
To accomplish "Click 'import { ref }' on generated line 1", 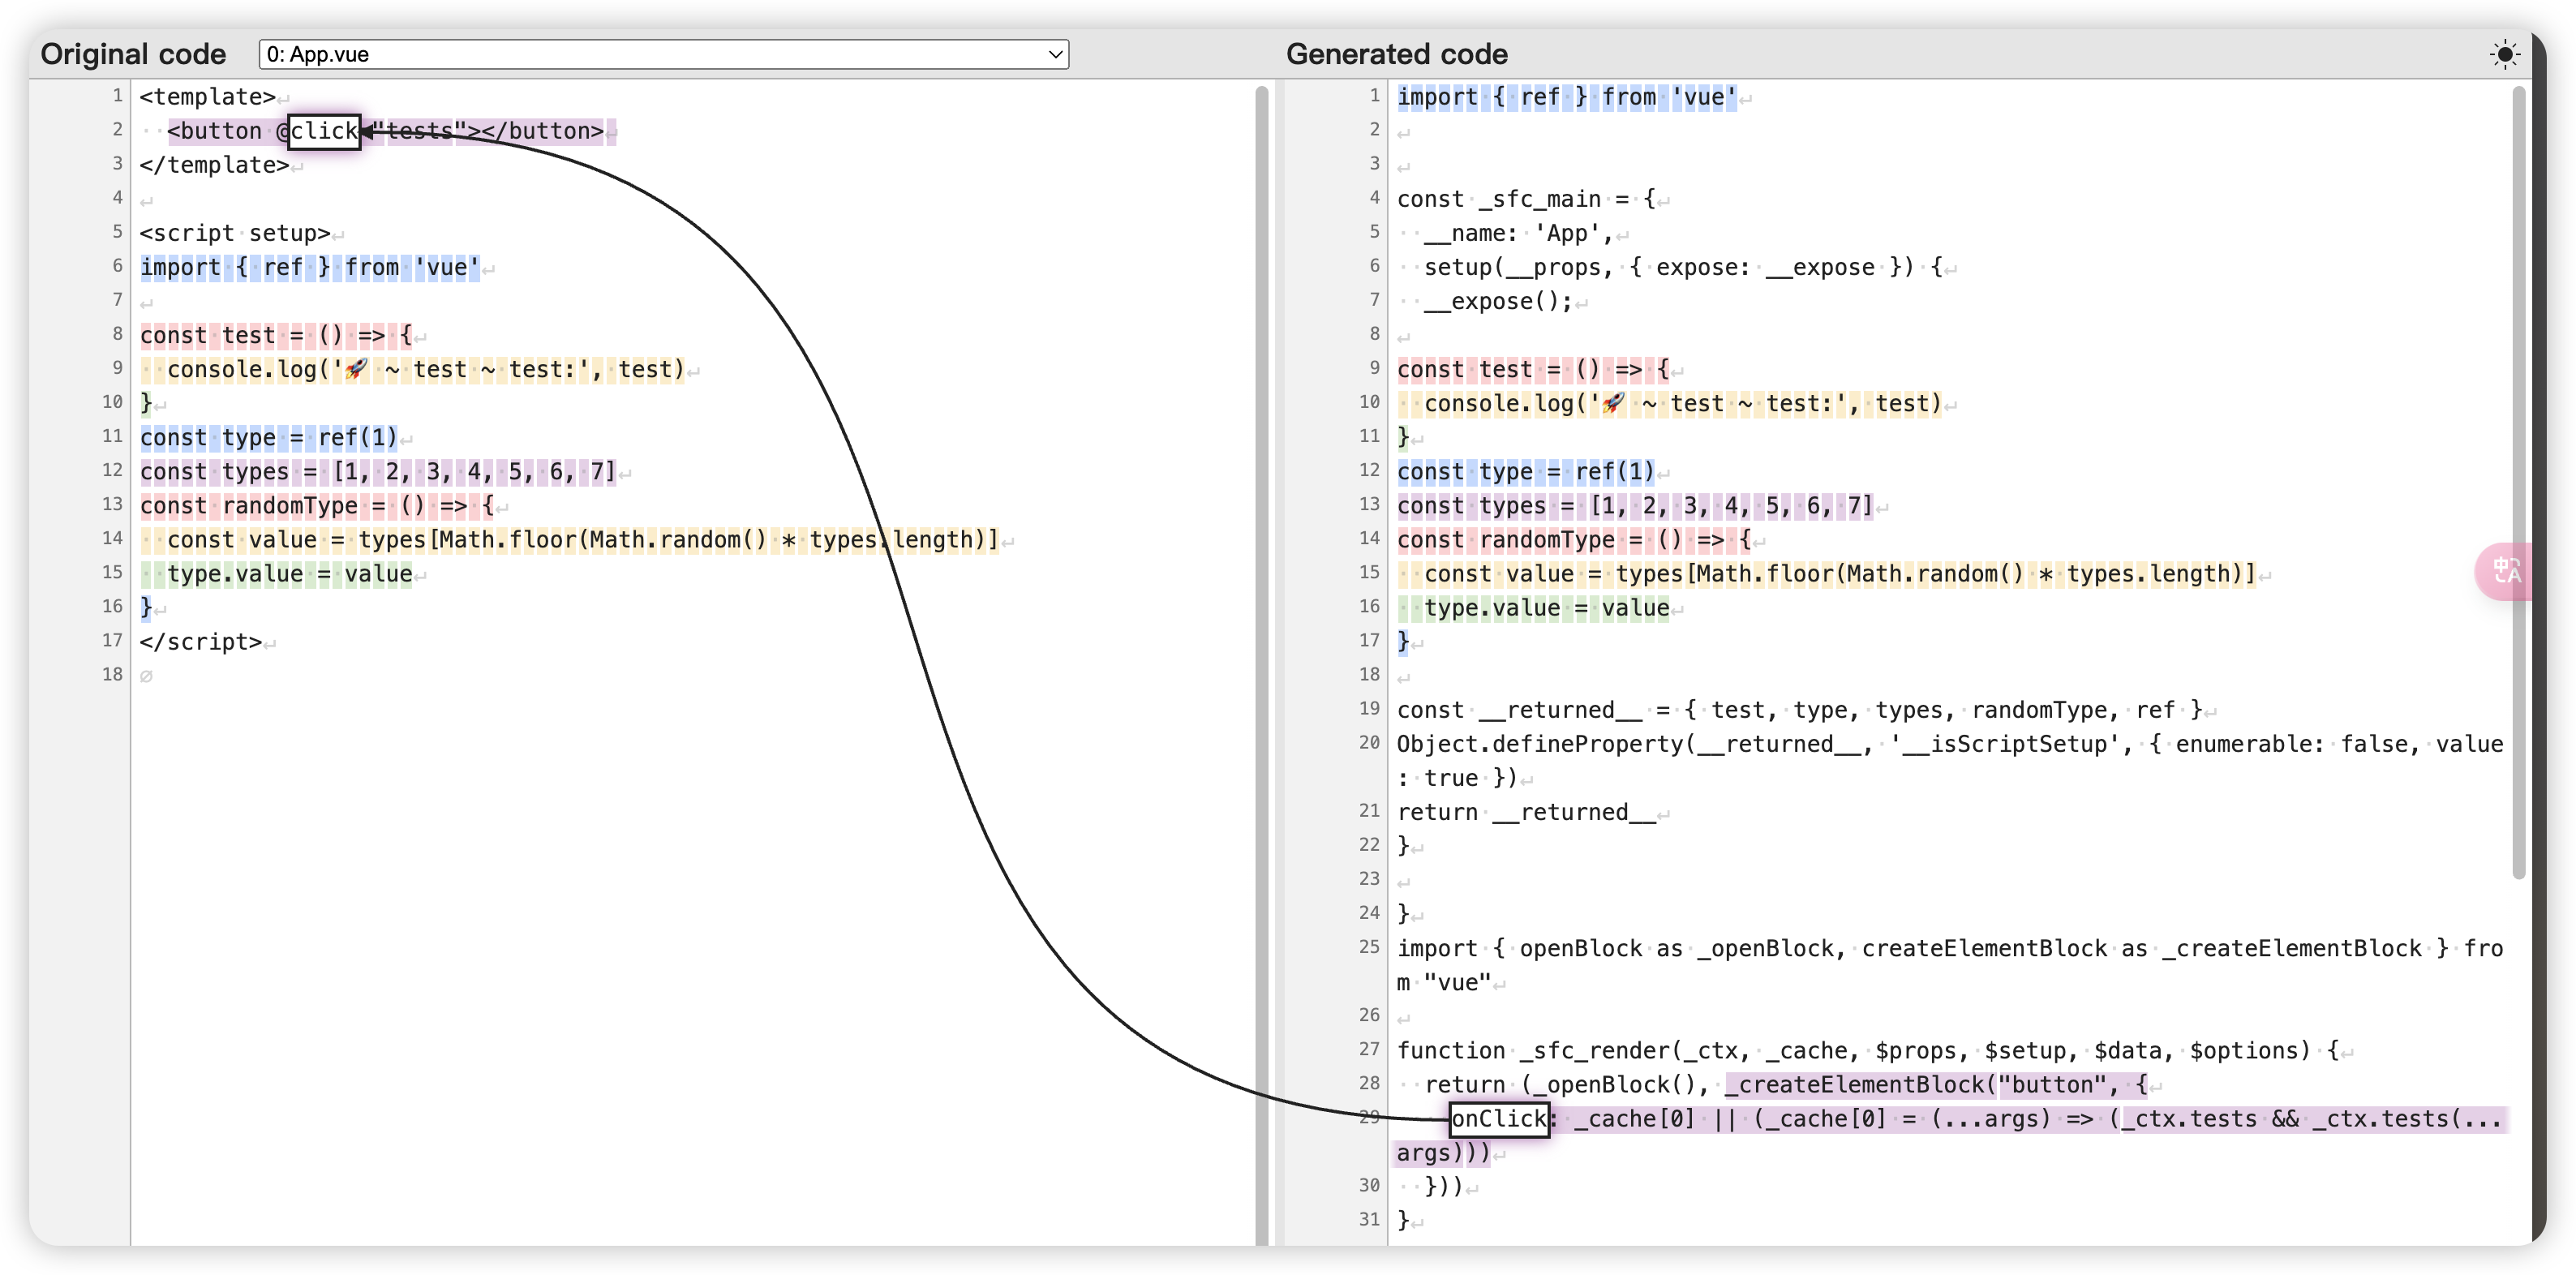I will coord(1492,97).
